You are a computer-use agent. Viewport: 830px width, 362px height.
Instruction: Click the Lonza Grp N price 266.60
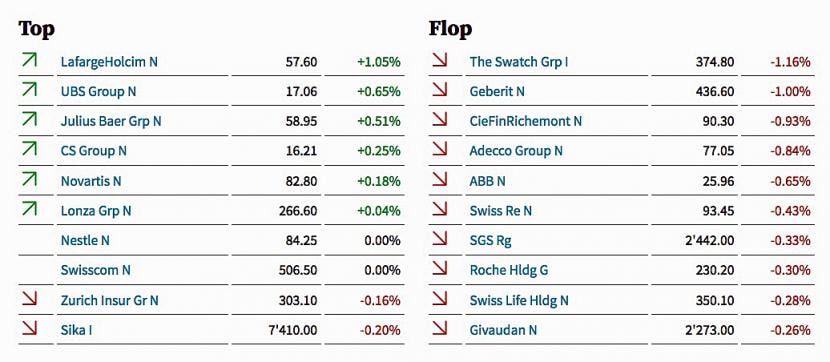click(x=298, y=211)
